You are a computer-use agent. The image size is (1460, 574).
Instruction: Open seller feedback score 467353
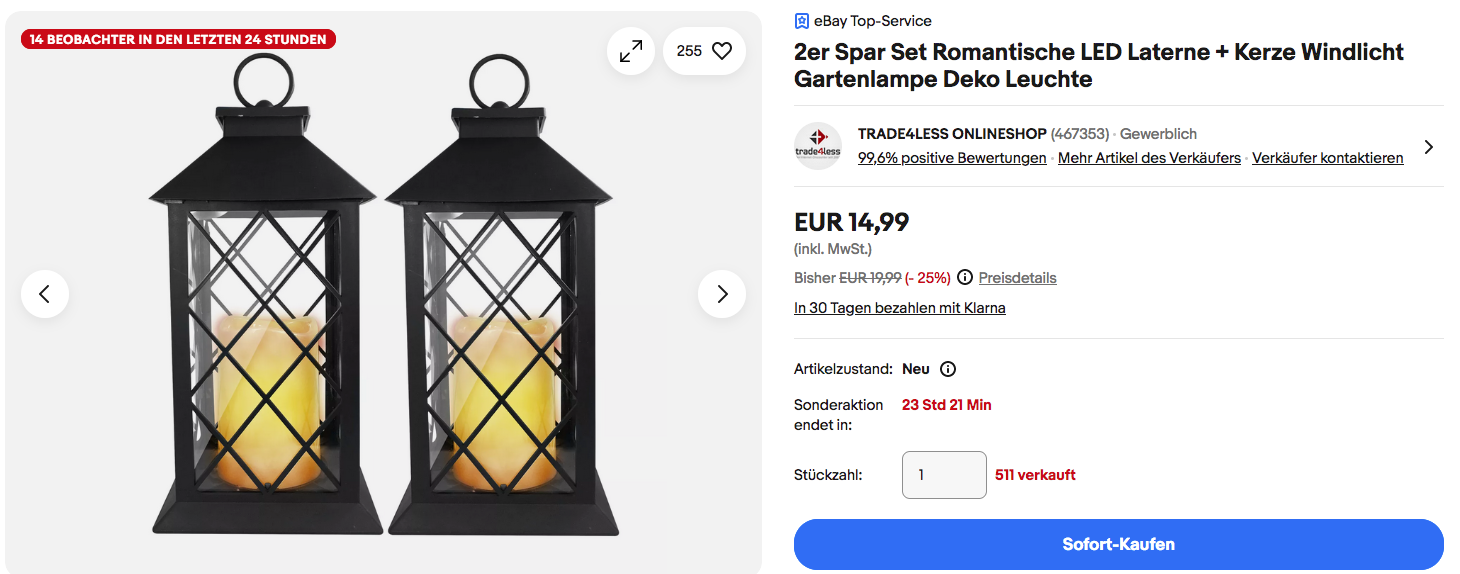coord(1080,134)
